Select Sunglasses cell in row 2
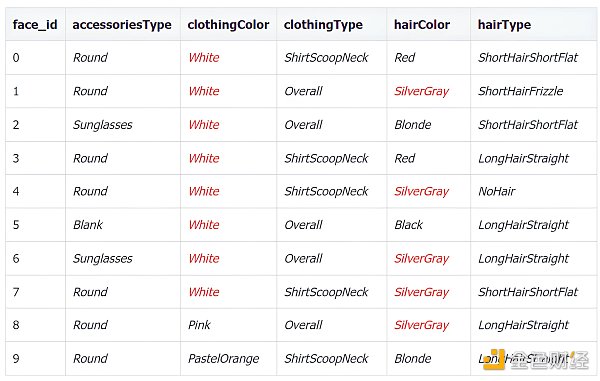The width and height of the screenshot is (600, 381). [x=103, y=125]
